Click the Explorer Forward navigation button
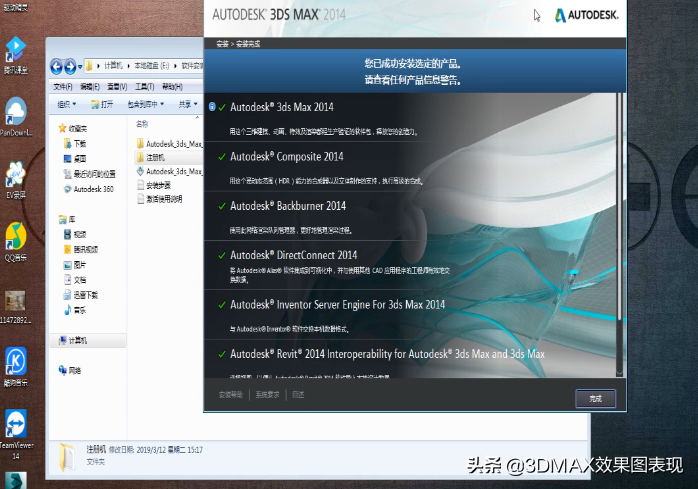This screenshot has height=489, width=698. 70,67
